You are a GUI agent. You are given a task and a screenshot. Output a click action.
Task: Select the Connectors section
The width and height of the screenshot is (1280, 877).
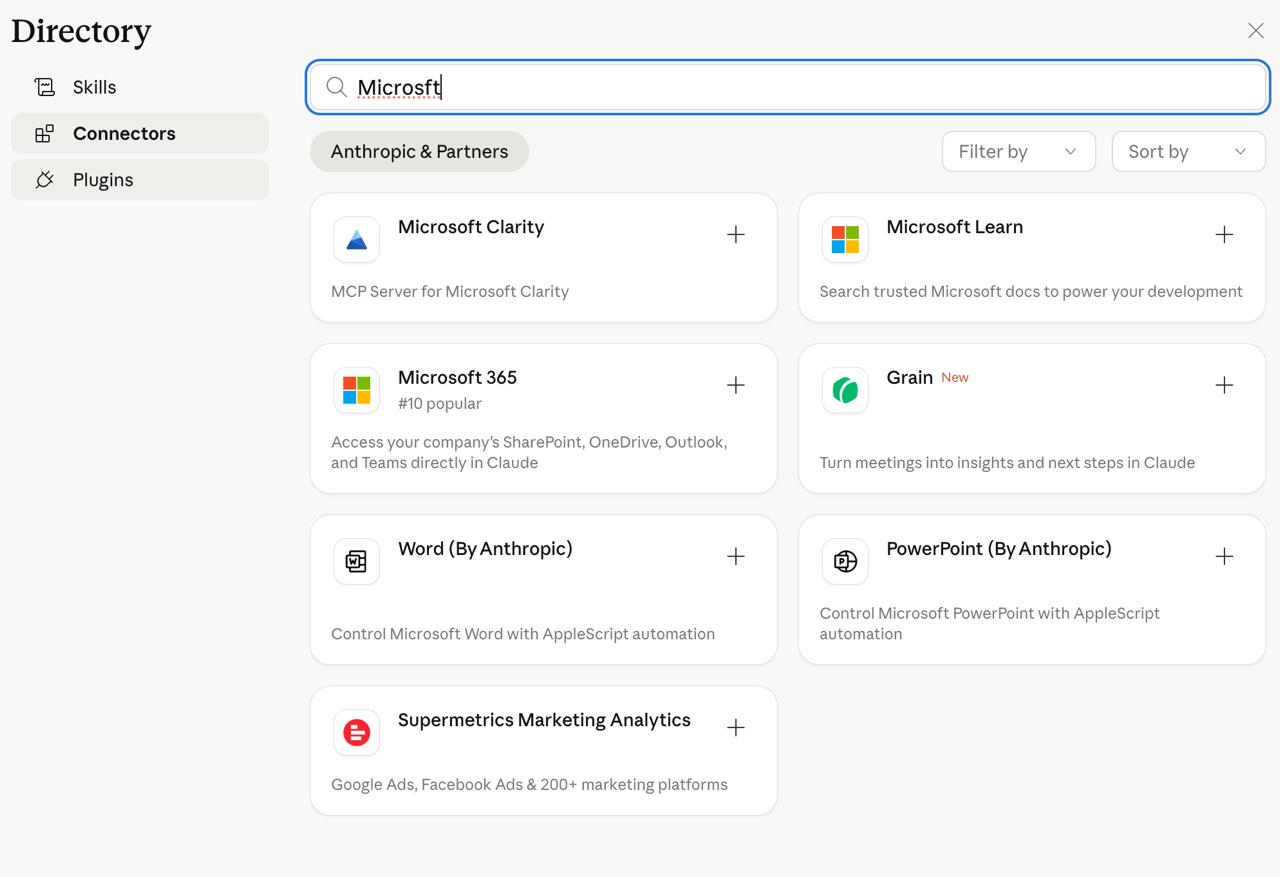pyautogui.click(x=140, y=133)
